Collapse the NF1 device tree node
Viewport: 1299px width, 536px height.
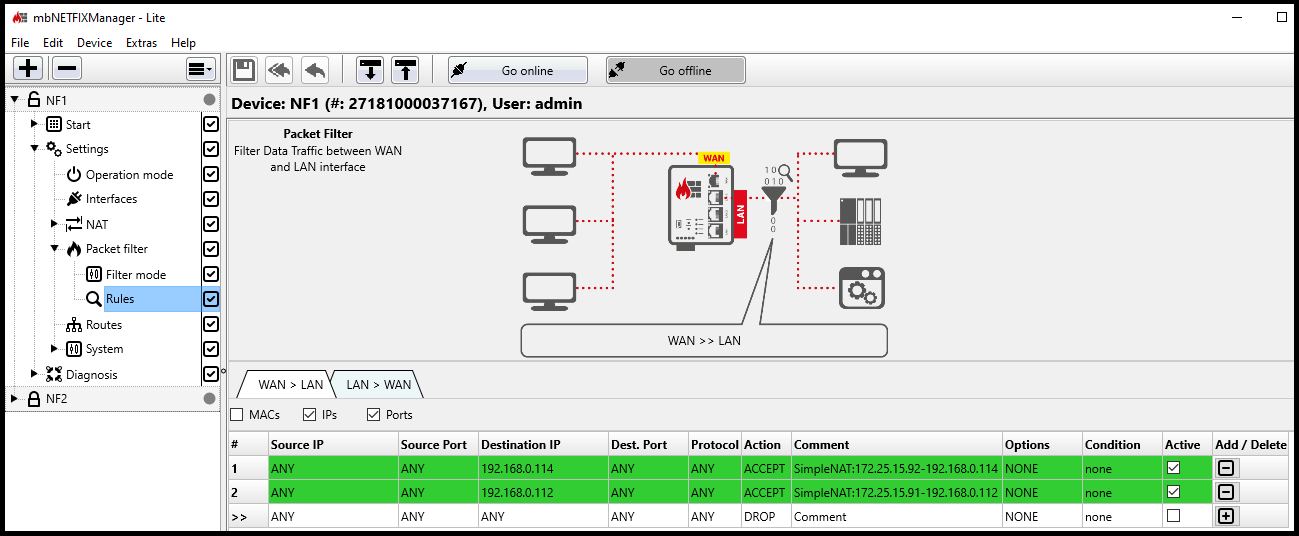(15, 100)
